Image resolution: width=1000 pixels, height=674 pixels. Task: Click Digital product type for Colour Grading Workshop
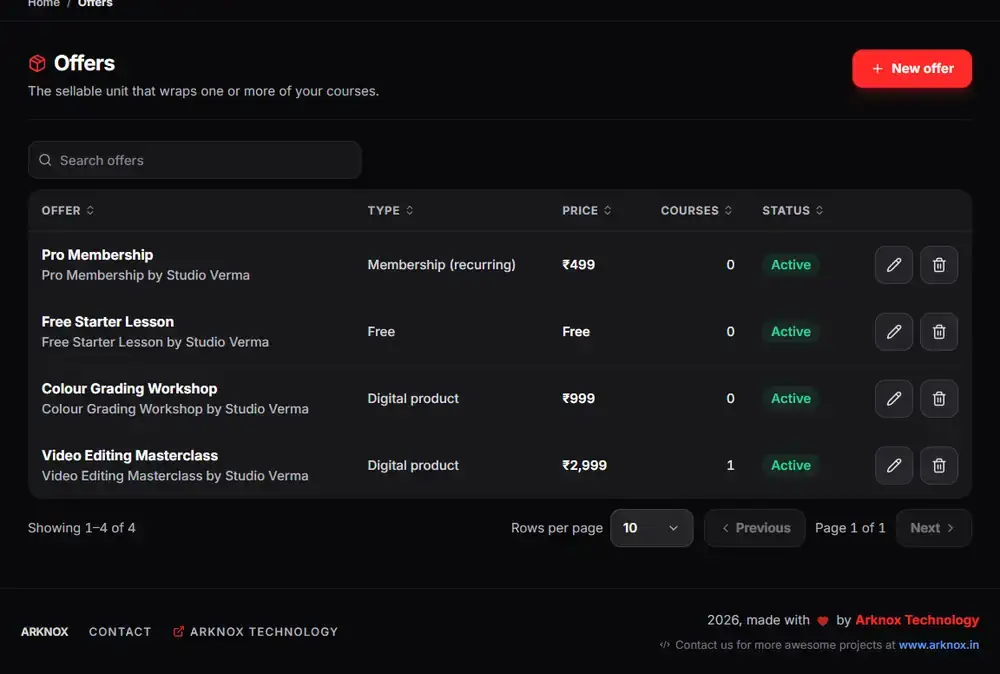point(413,399)
